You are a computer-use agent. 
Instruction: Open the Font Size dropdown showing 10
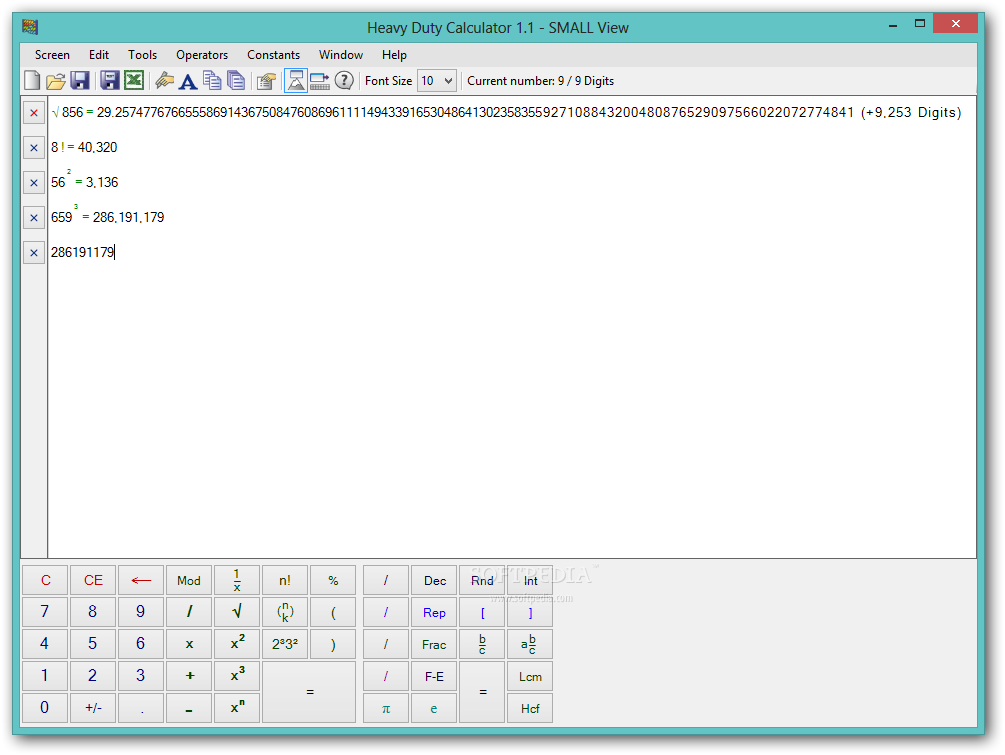[x=436, y=81]
